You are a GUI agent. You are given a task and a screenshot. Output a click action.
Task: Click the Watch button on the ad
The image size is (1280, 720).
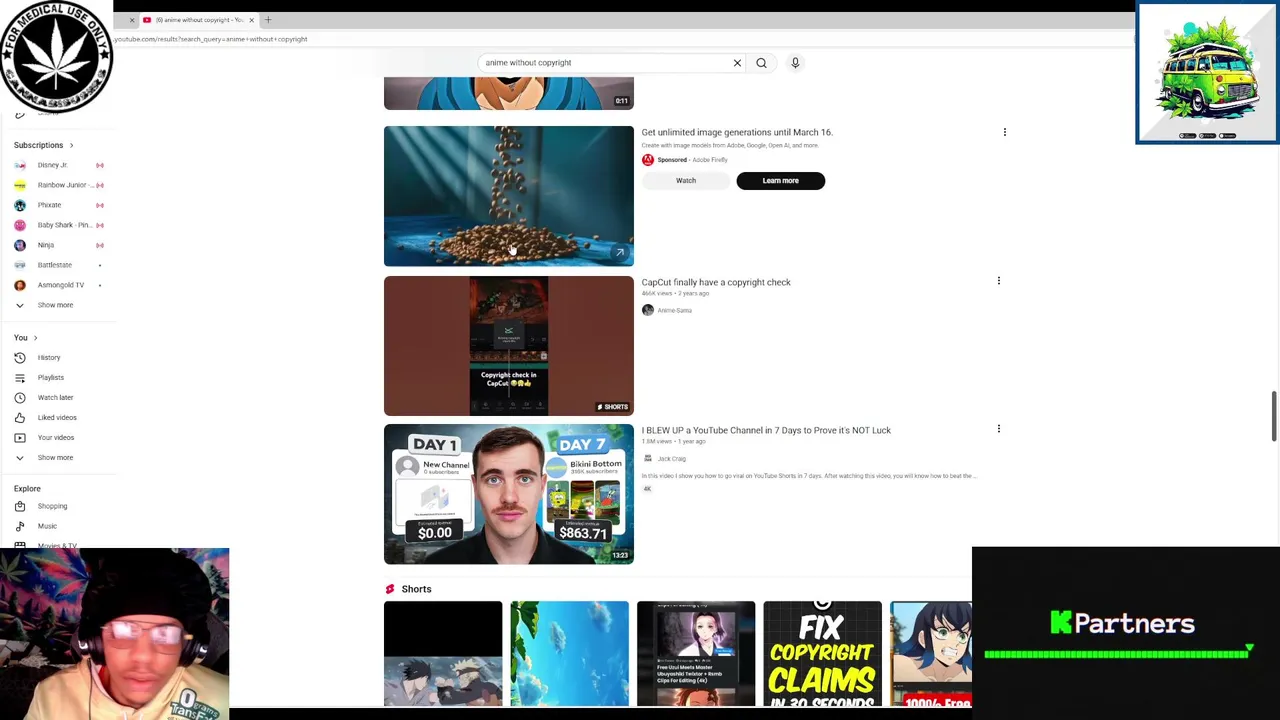click(686, 181)
